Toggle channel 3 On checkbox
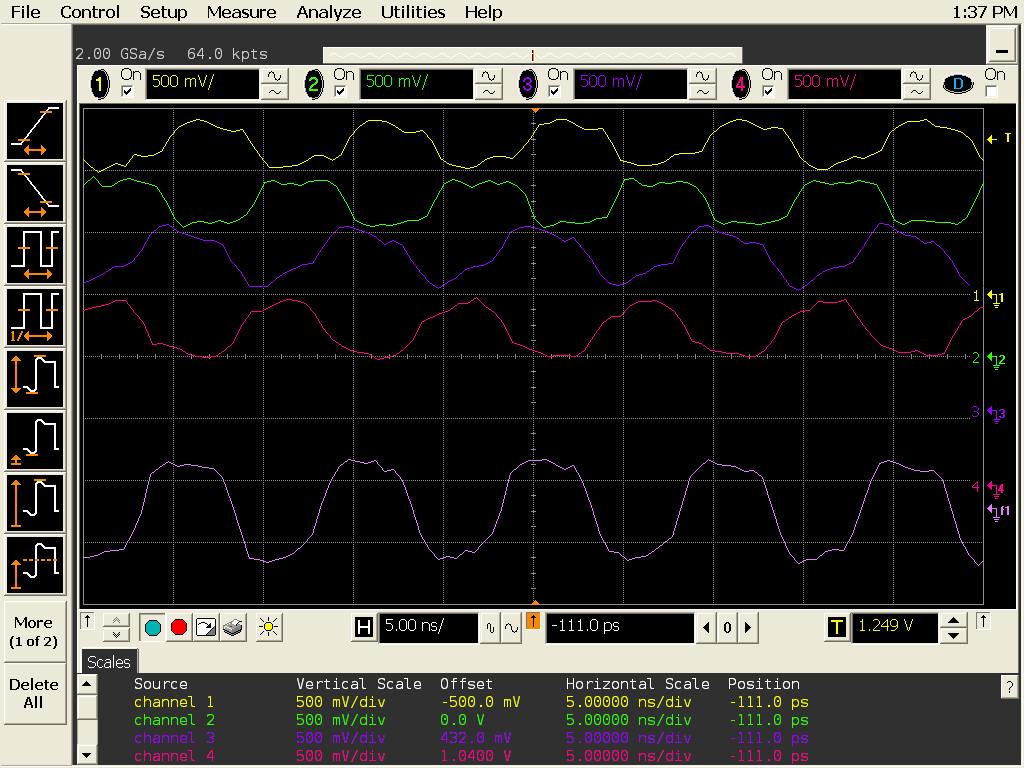This screenshot has width=1024, height=768. point(554,91)
